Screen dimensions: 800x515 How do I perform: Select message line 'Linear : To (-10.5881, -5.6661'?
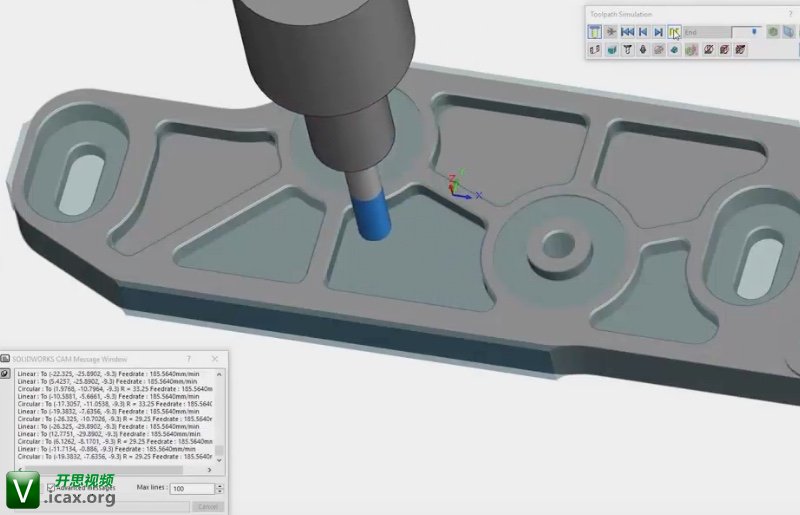pos(109,397)
